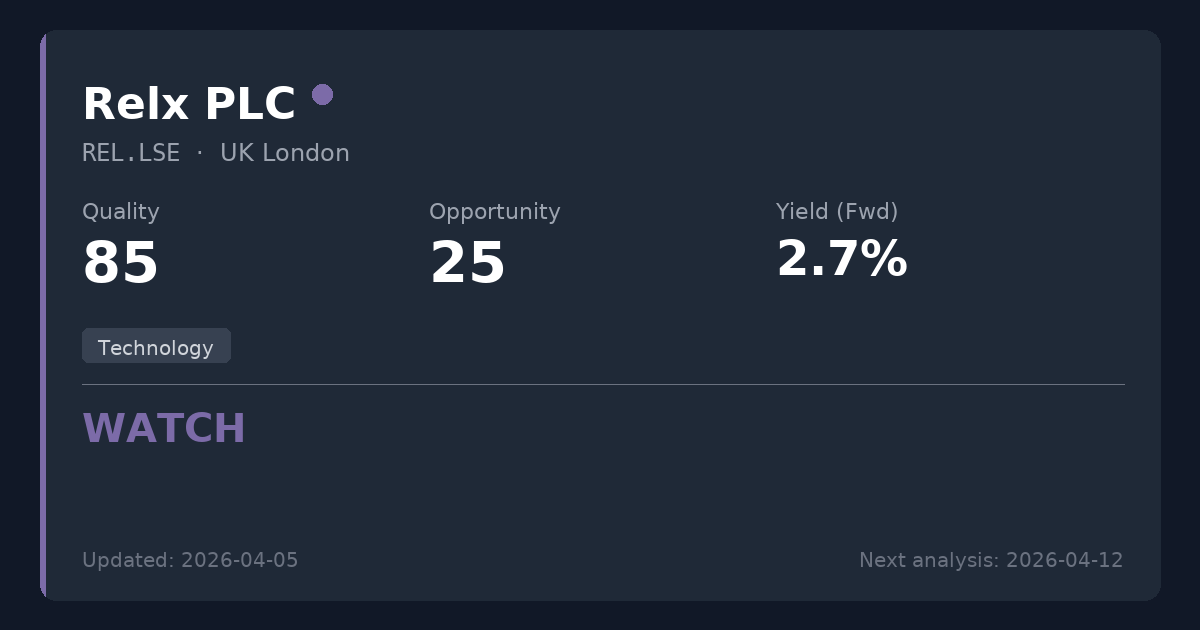Click the Quality score of 85

pos(120,264)
